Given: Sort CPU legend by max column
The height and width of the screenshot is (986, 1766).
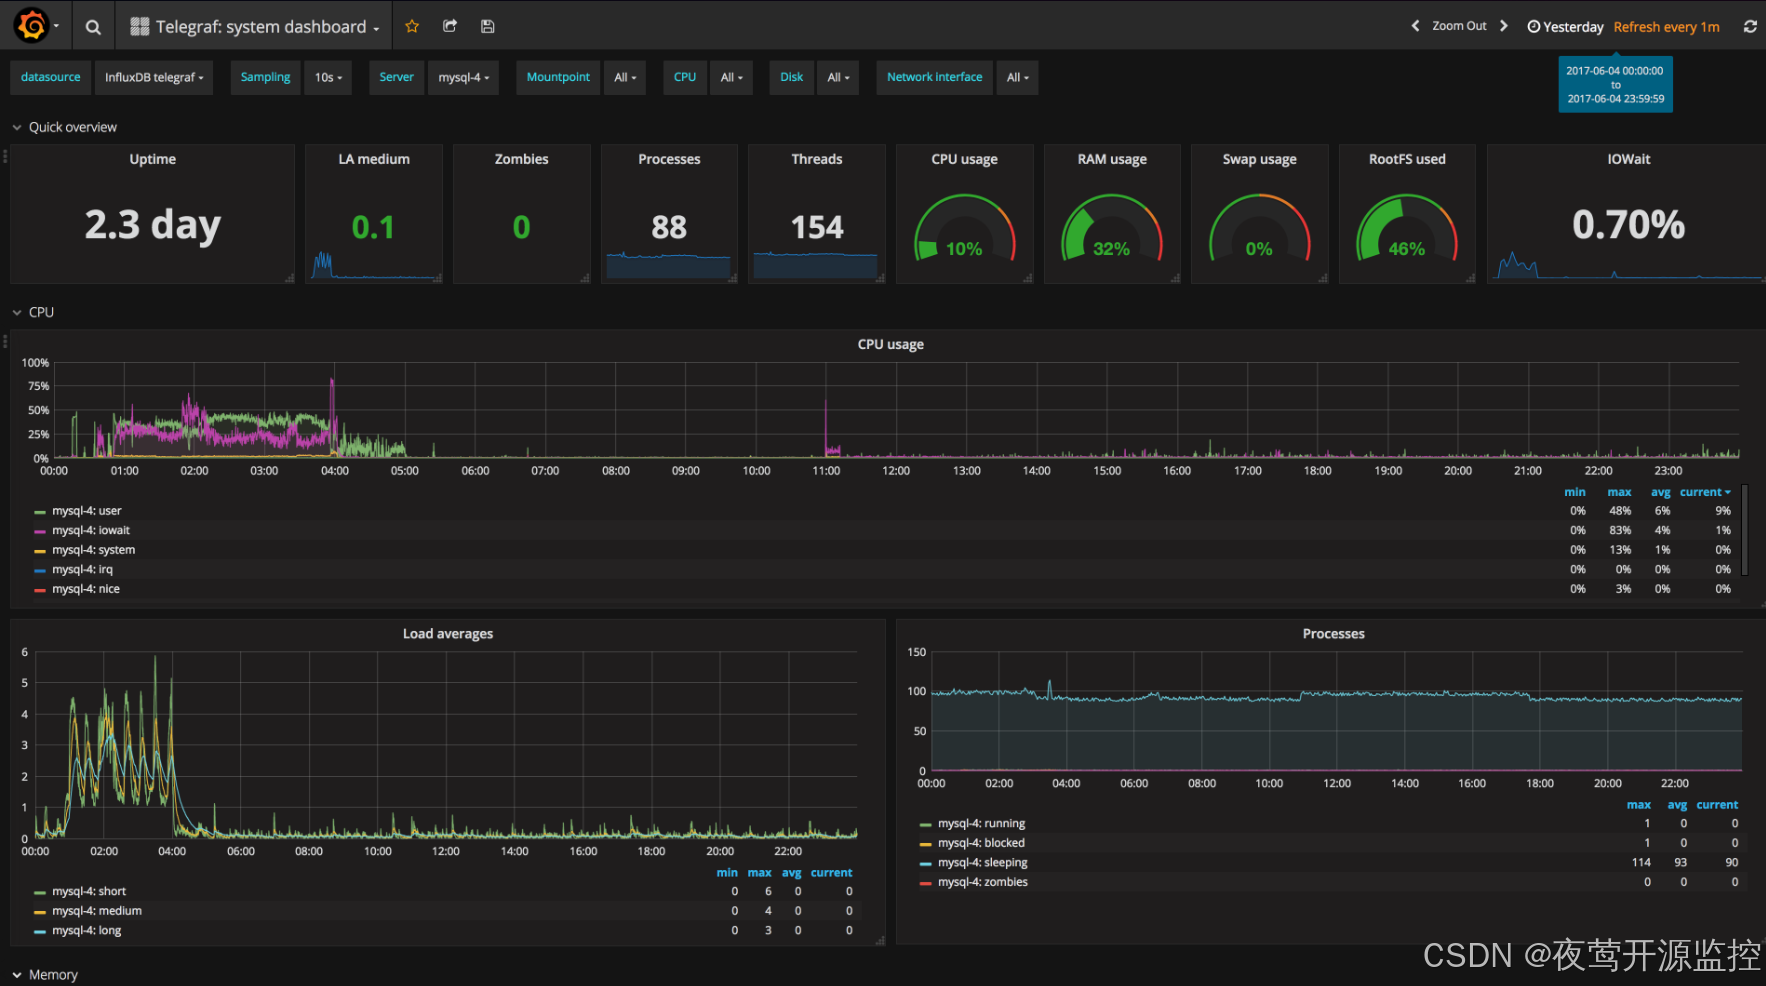Looking at the screenshot, I should point(1619,492).
